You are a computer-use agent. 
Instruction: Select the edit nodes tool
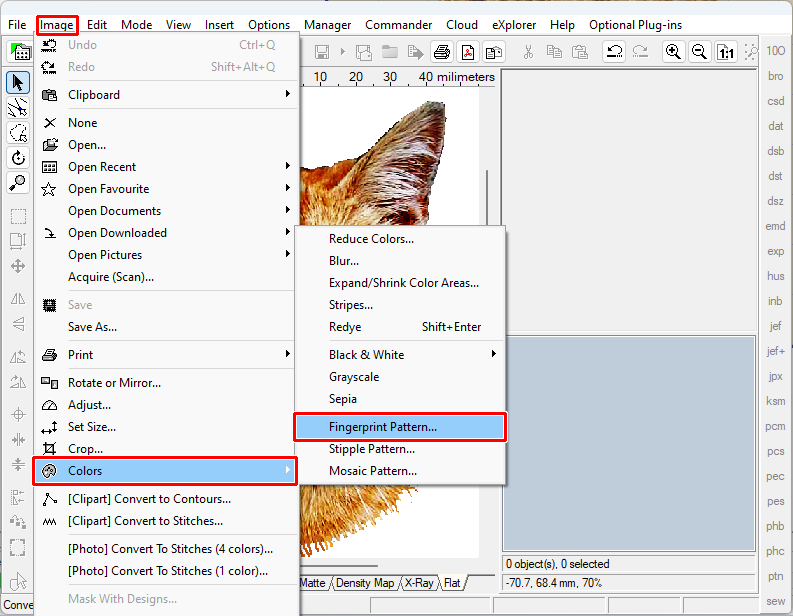click(18, 108)
